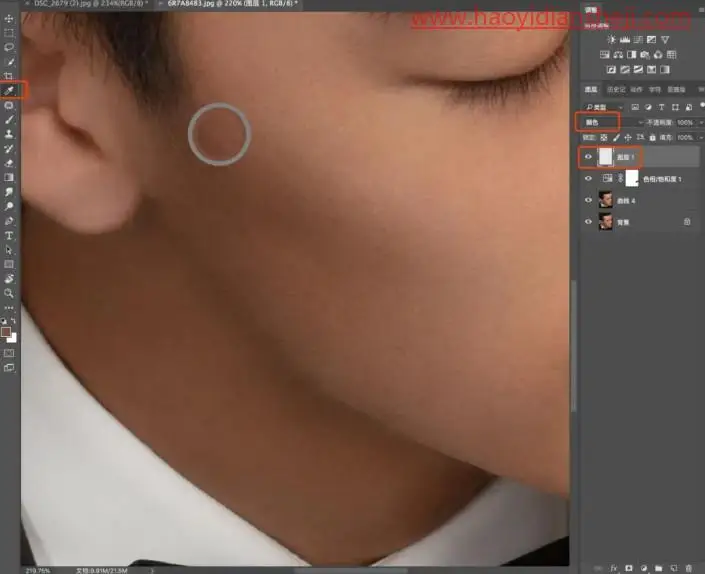Open the Fill percentage dropdown arrow
Image resolution: width=705 pixels, height=574 pixels.
pos(701,138)
